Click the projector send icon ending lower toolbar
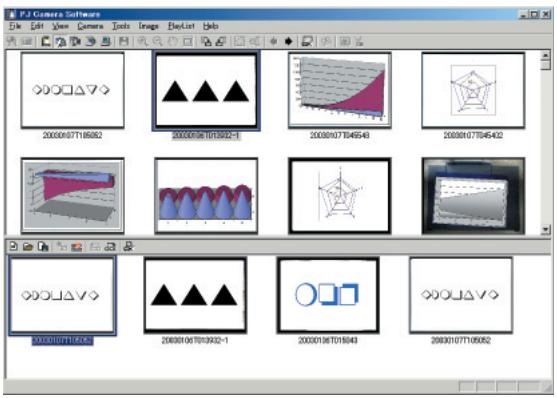 [128, 246]
